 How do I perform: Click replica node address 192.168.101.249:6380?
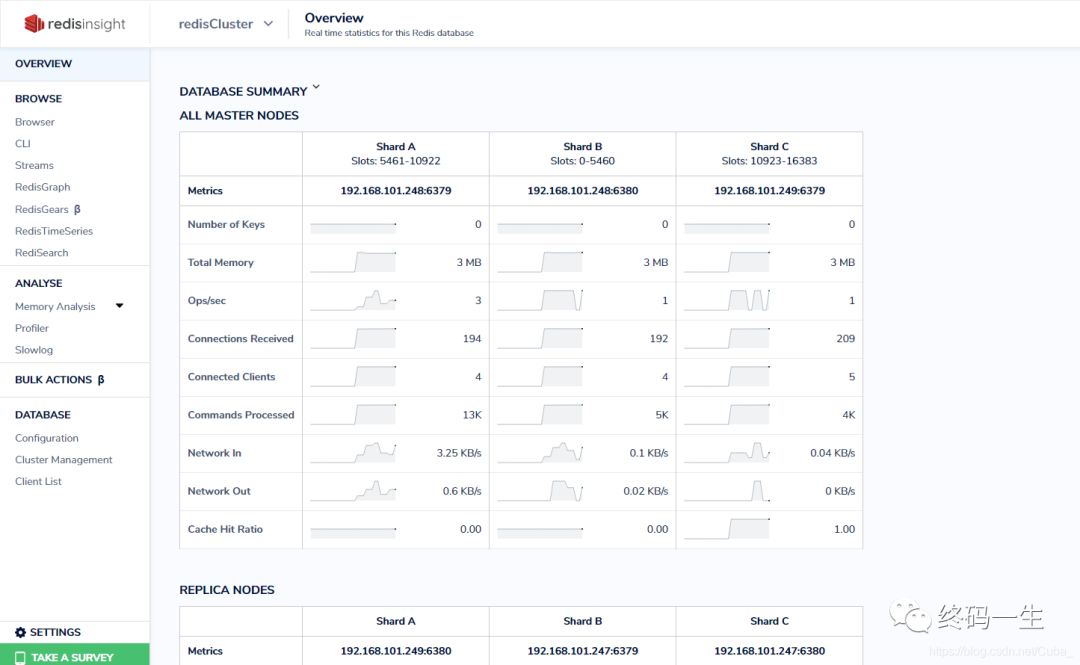pos(396,651)
